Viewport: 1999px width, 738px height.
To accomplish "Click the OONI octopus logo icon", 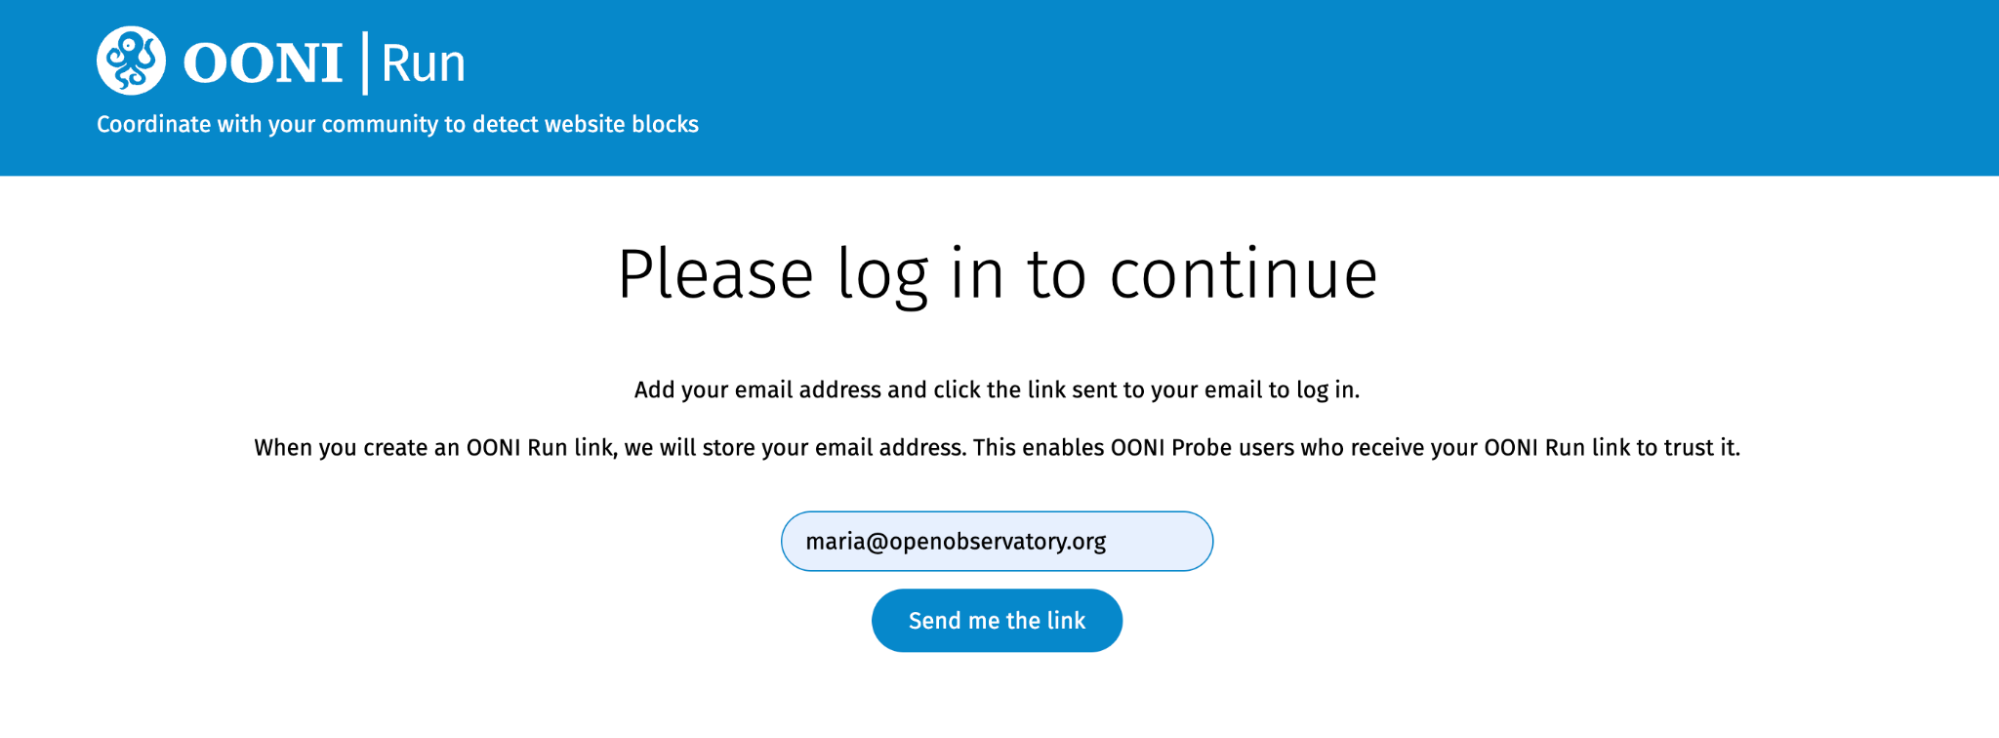I will (131, 61).
